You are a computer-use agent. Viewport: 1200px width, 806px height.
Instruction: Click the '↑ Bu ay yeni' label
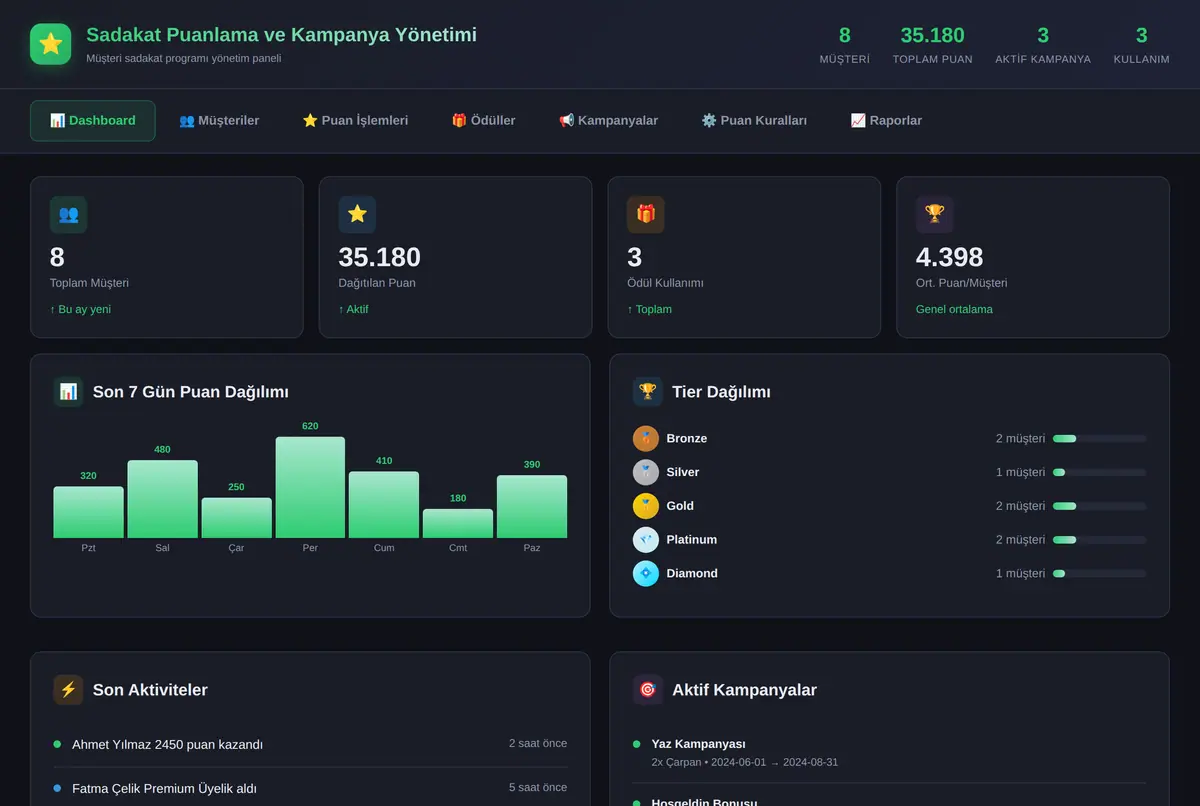click(x=80, y=310)
